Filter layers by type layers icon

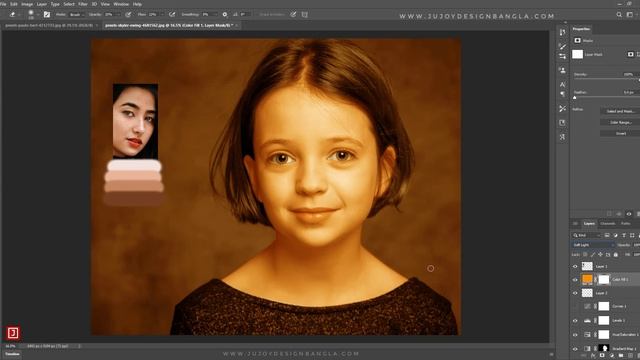tap(624, 236)
